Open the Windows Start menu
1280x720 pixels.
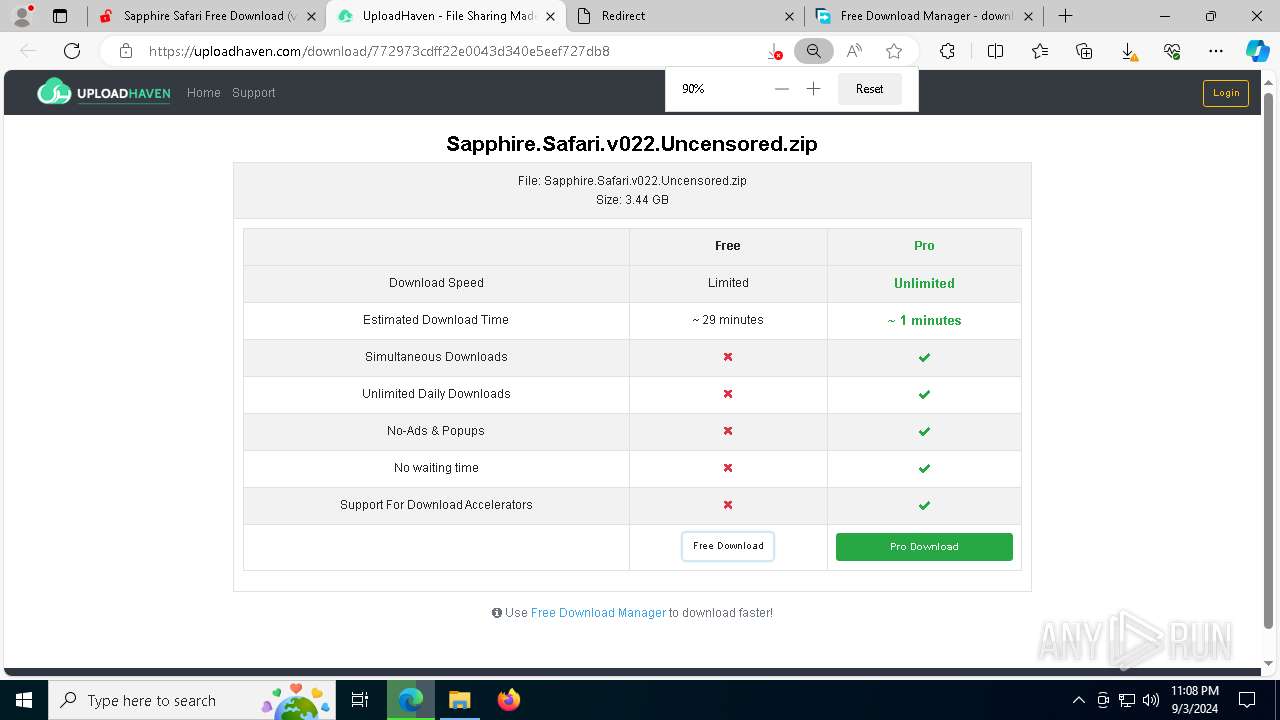[x=24, y=700]
